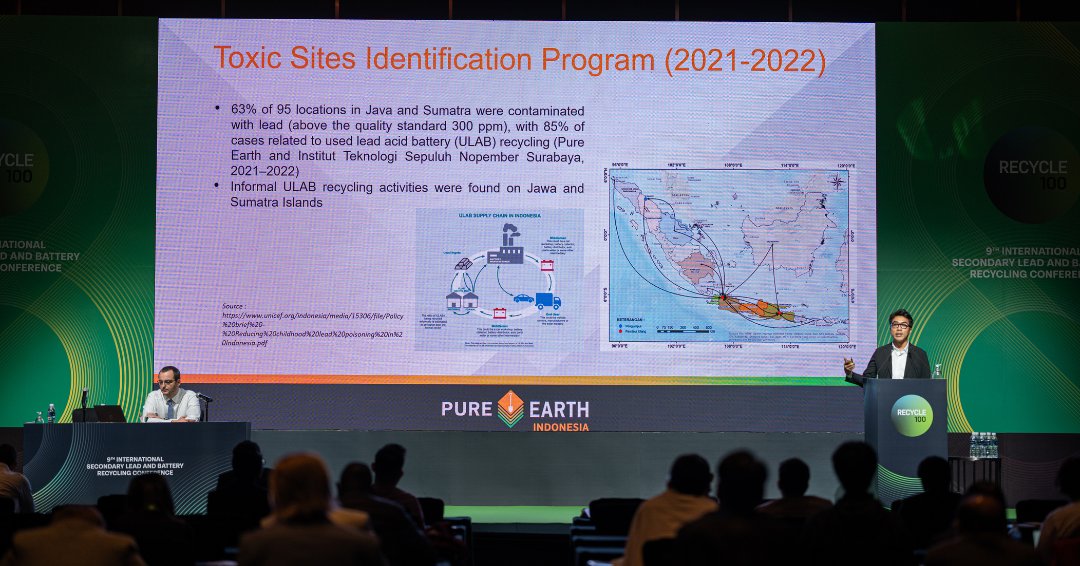Click the "9TH INTERNATIONAL" text on the right wall

pos(1032,251)
